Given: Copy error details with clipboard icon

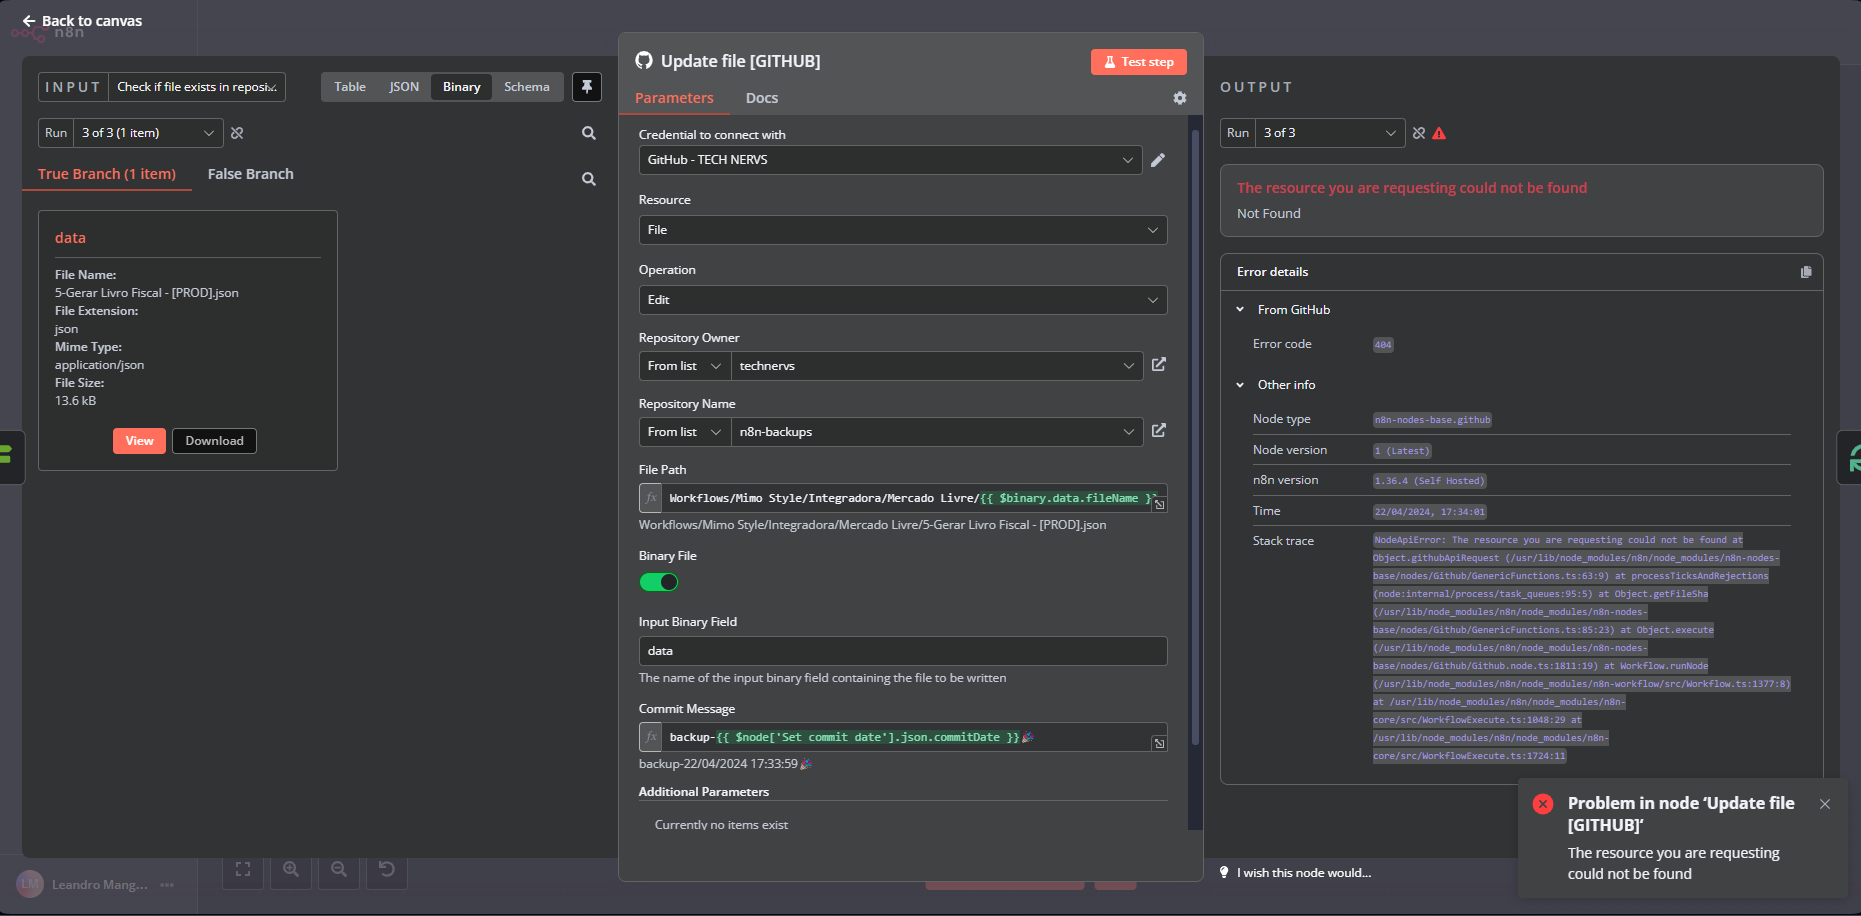Looking at the screenshot, I should [x=1806, y=272].
